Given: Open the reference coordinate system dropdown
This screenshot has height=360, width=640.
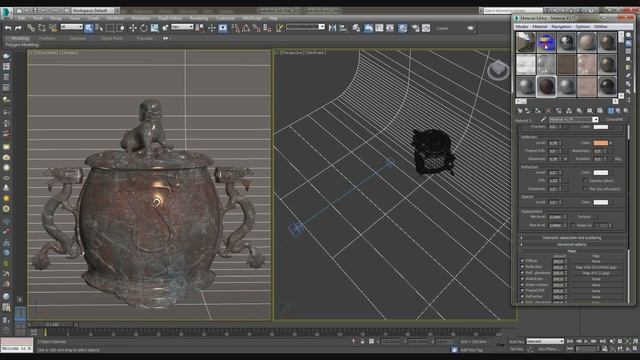Looking at the screenshot, I should coord(182,27).
